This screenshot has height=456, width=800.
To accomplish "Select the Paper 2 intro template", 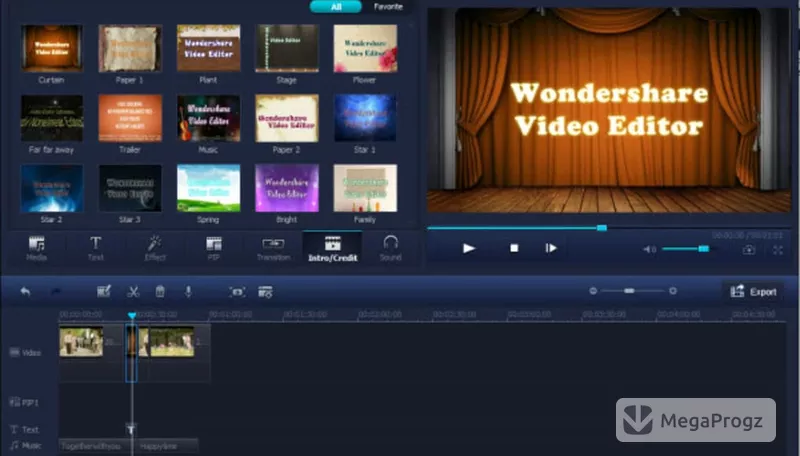I will point(287,118).
